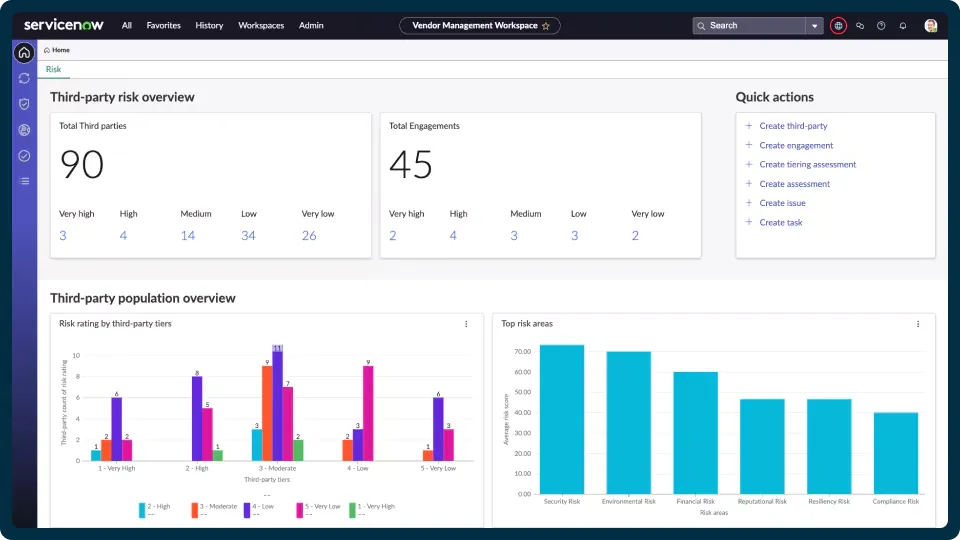
Task: Click the Create third-party link
Action: pyautogui.click(x=793, y=126)
